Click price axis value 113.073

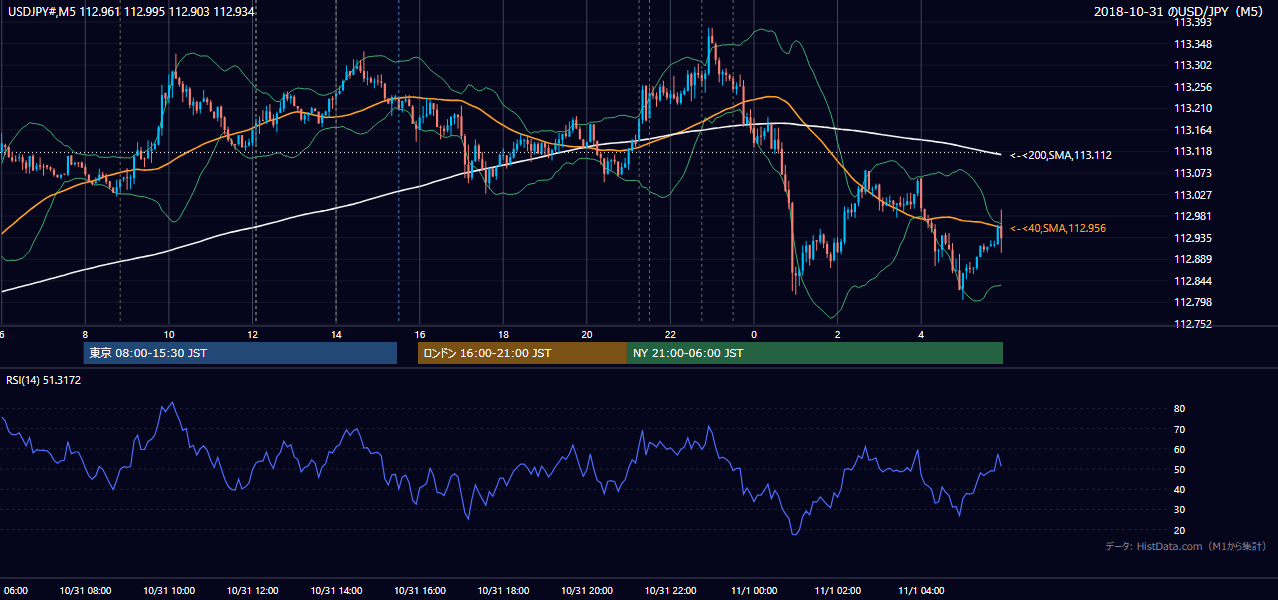tap(1193, 173)
